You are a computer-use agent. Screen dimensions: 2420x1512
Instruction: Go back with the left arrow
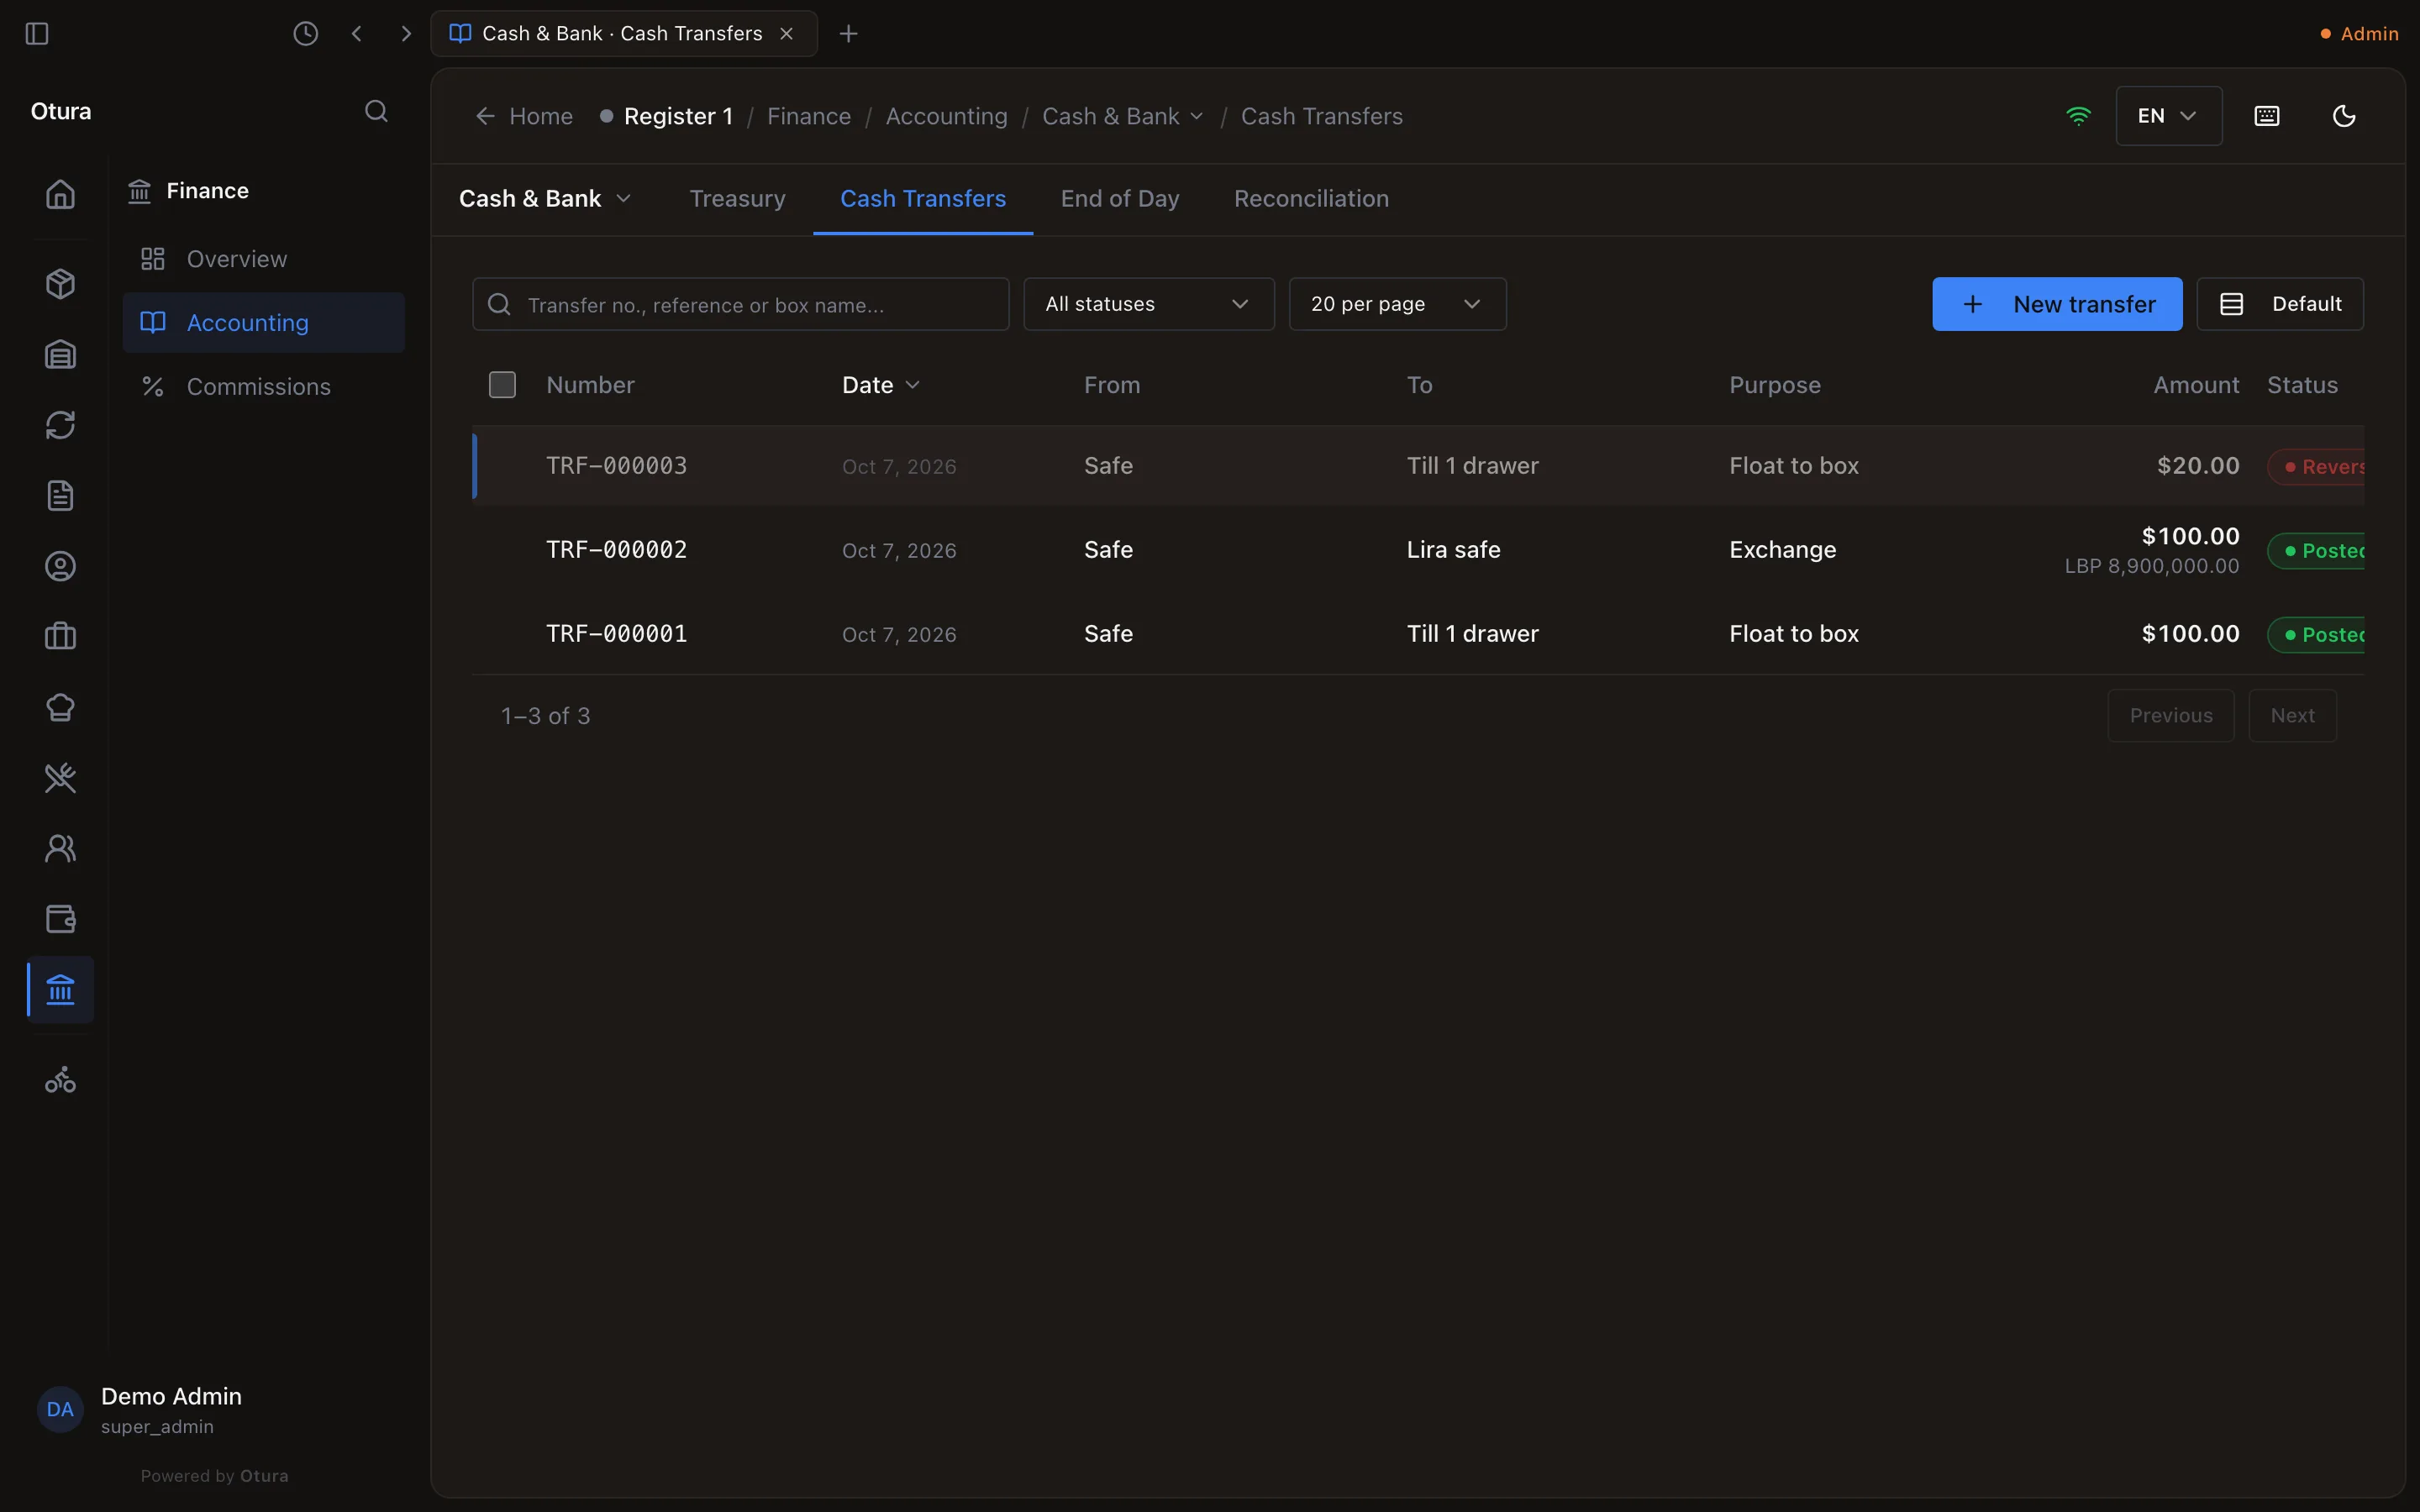pyautogui.click(x=357, y=33)
